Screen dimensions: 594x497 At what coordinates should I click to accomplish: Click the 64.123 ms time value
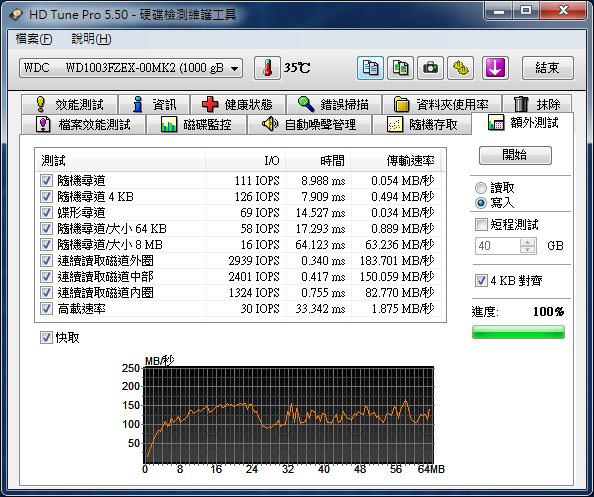tap(320, 245)
